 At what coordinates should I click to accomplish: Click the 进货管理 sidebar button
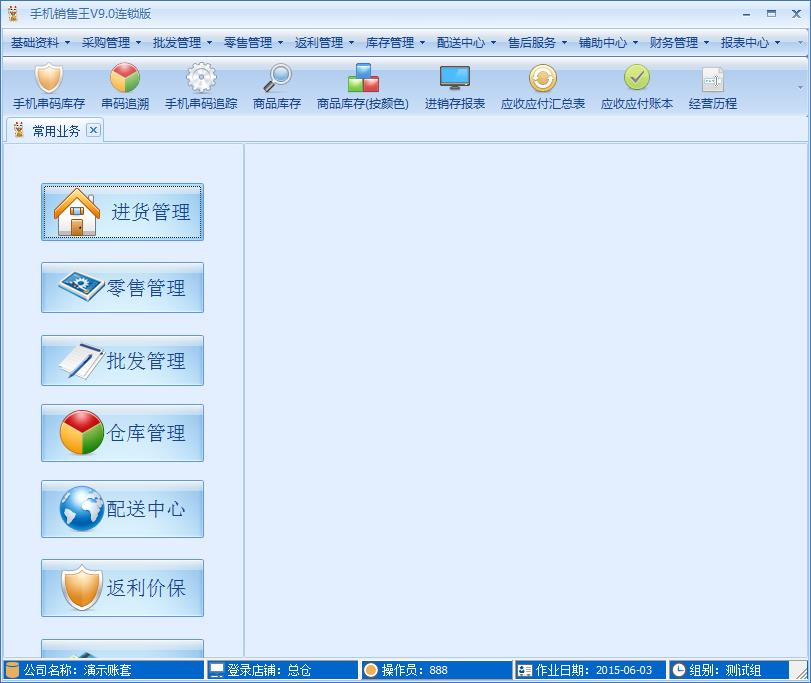[x=122, y=211]
